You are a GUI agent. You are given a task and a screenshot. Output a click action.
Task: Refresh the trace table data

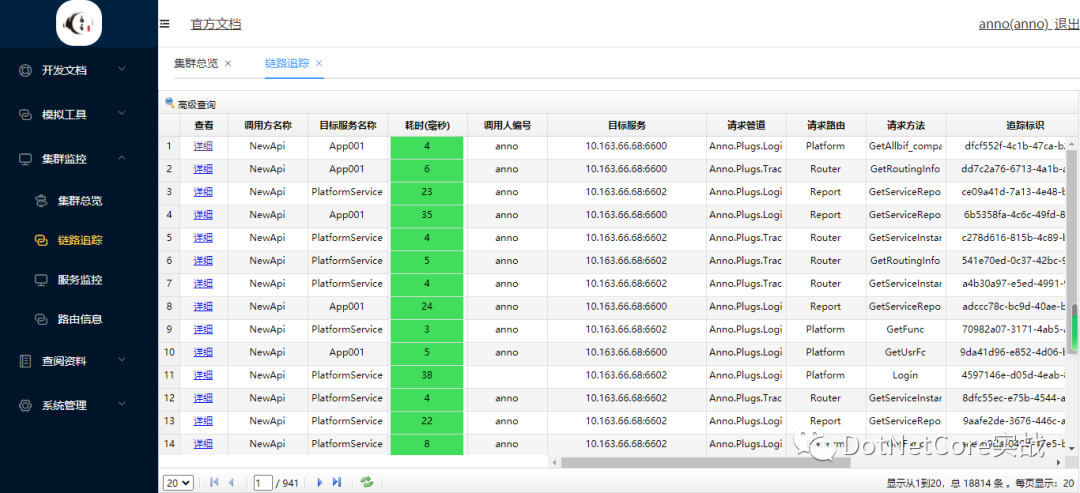tap(367, 482)
